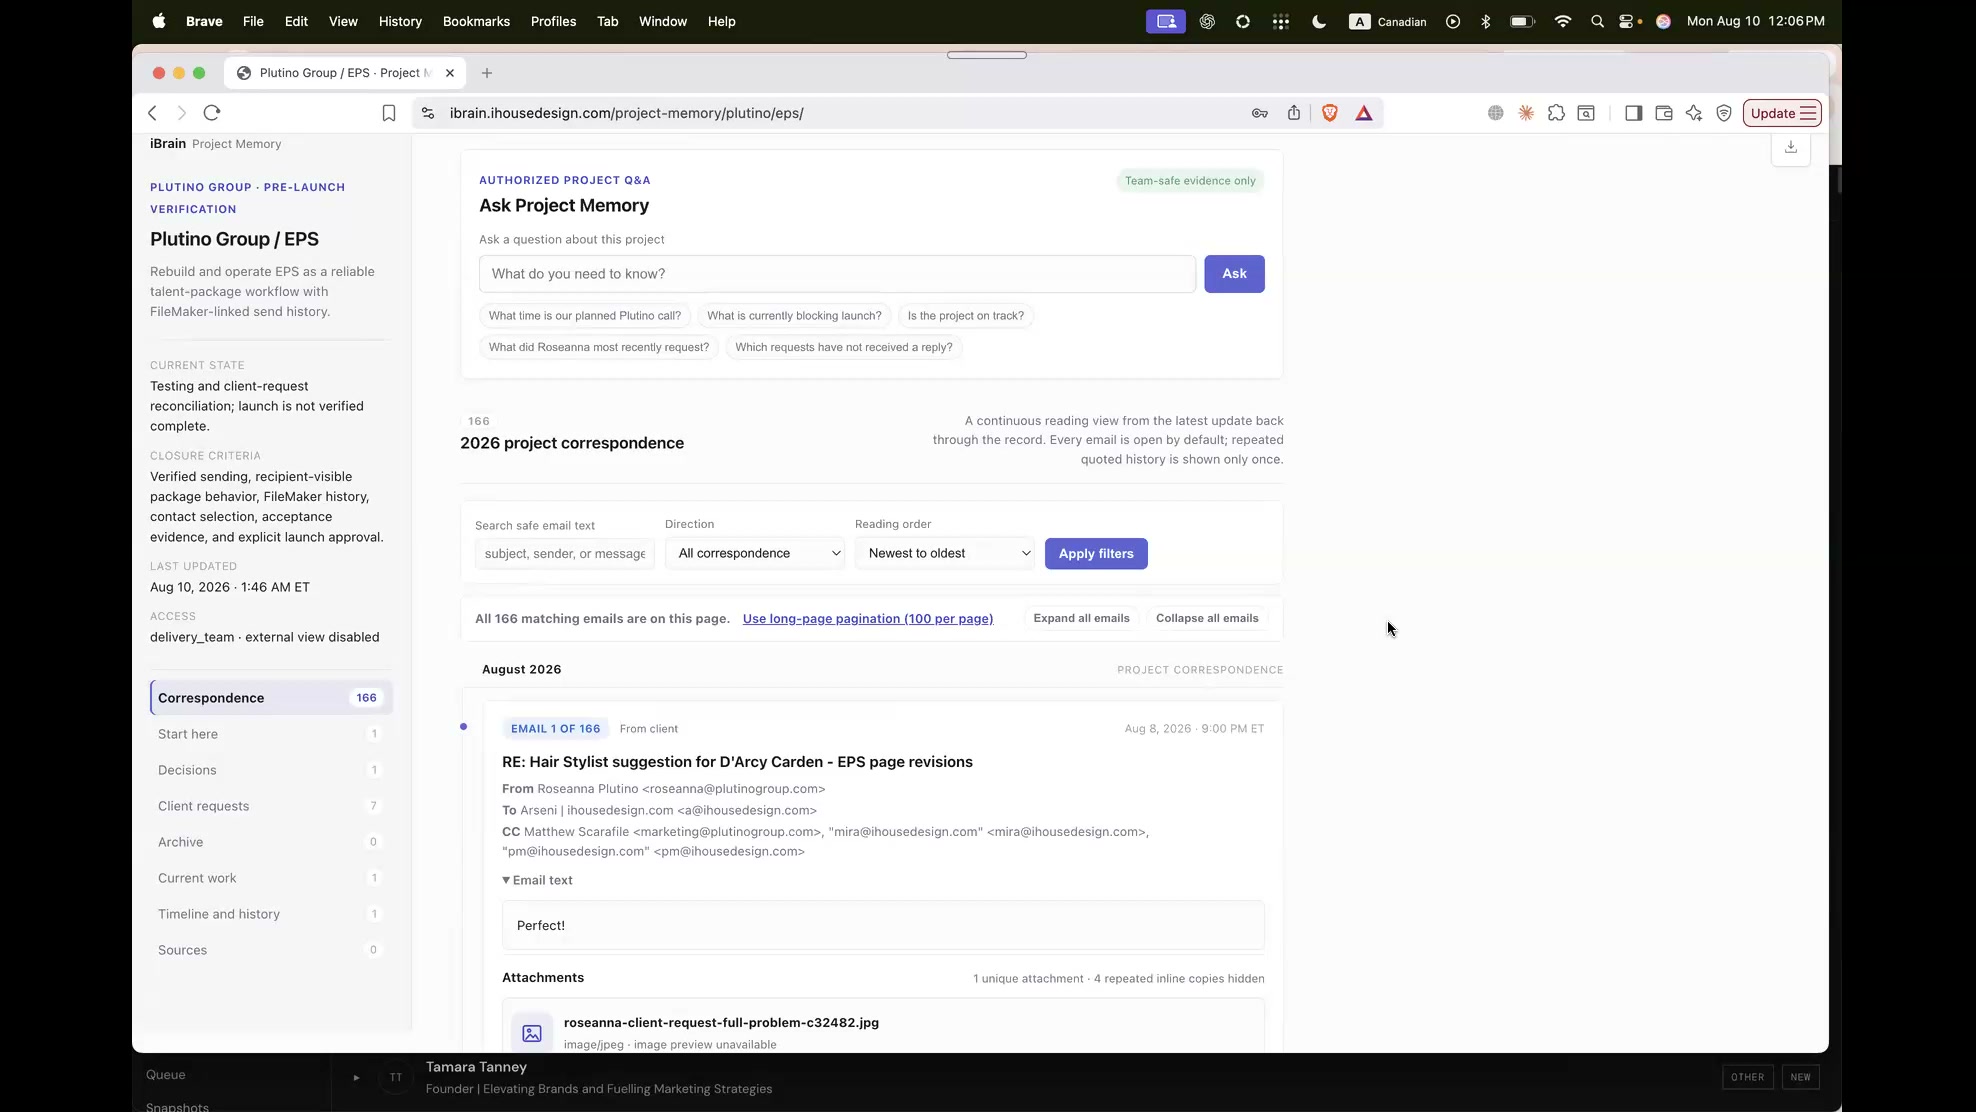The width and height of the screenshot is (1976, 1112).
Task: Choose 'What did Roseanna most recently request?' chip
Action: pyautogui.click(x=599, y=347)
